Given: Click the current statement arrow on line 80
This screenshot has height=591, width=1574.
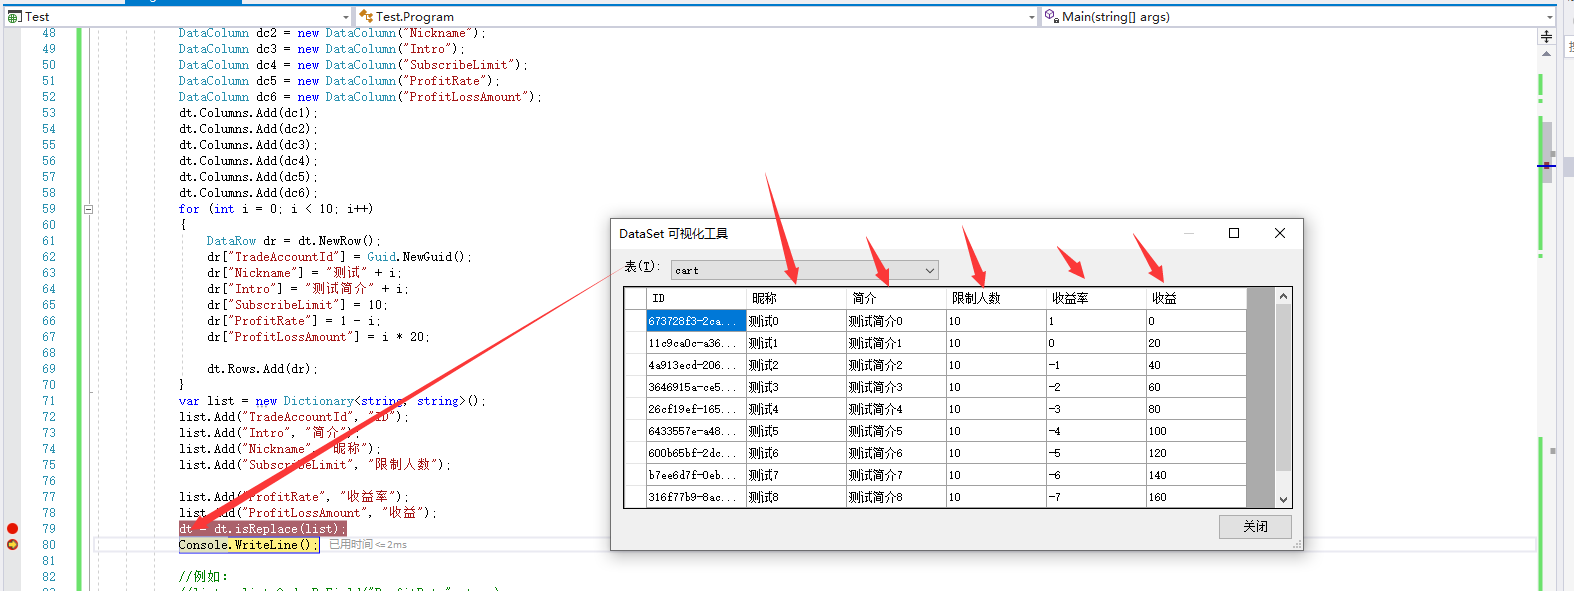Looking at the screenshot, I should pyautogui.click(x=12, y=544).
